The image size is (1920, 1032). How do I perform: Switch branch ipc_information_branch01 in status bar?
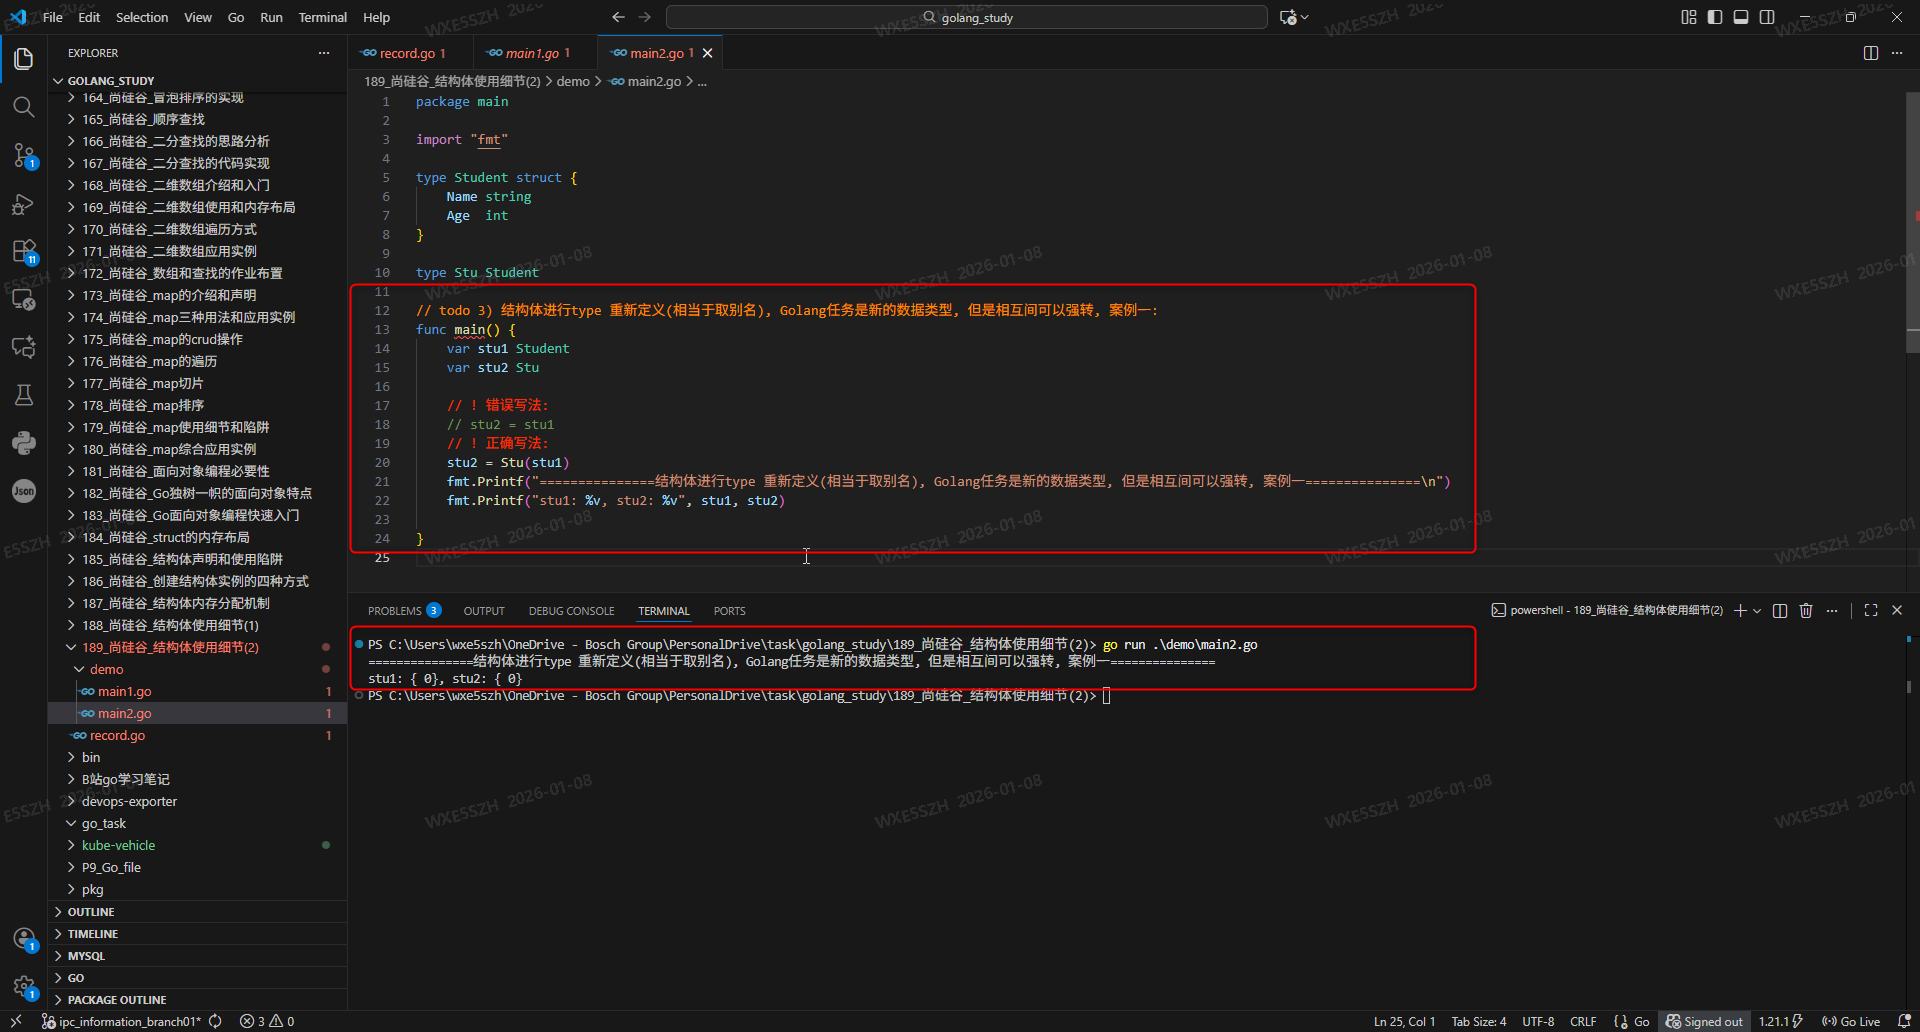pos(121,1021)
